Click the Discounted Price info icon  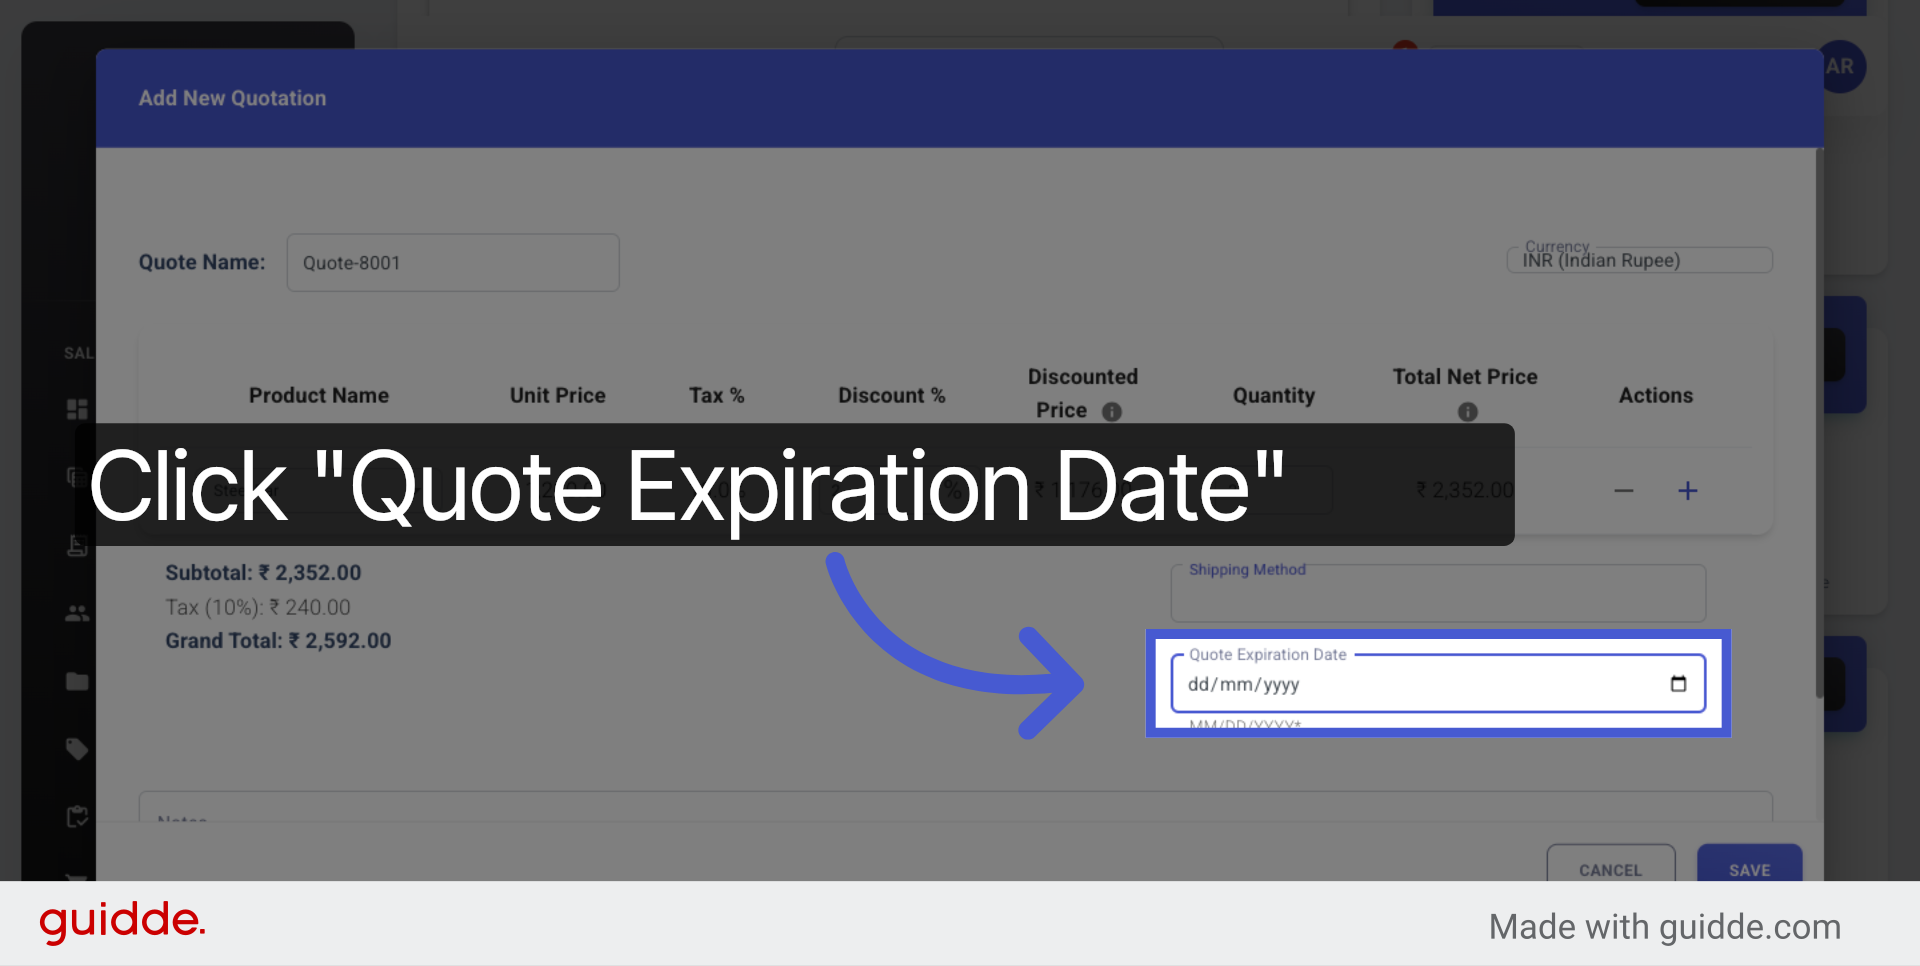tap(1112, 411)
